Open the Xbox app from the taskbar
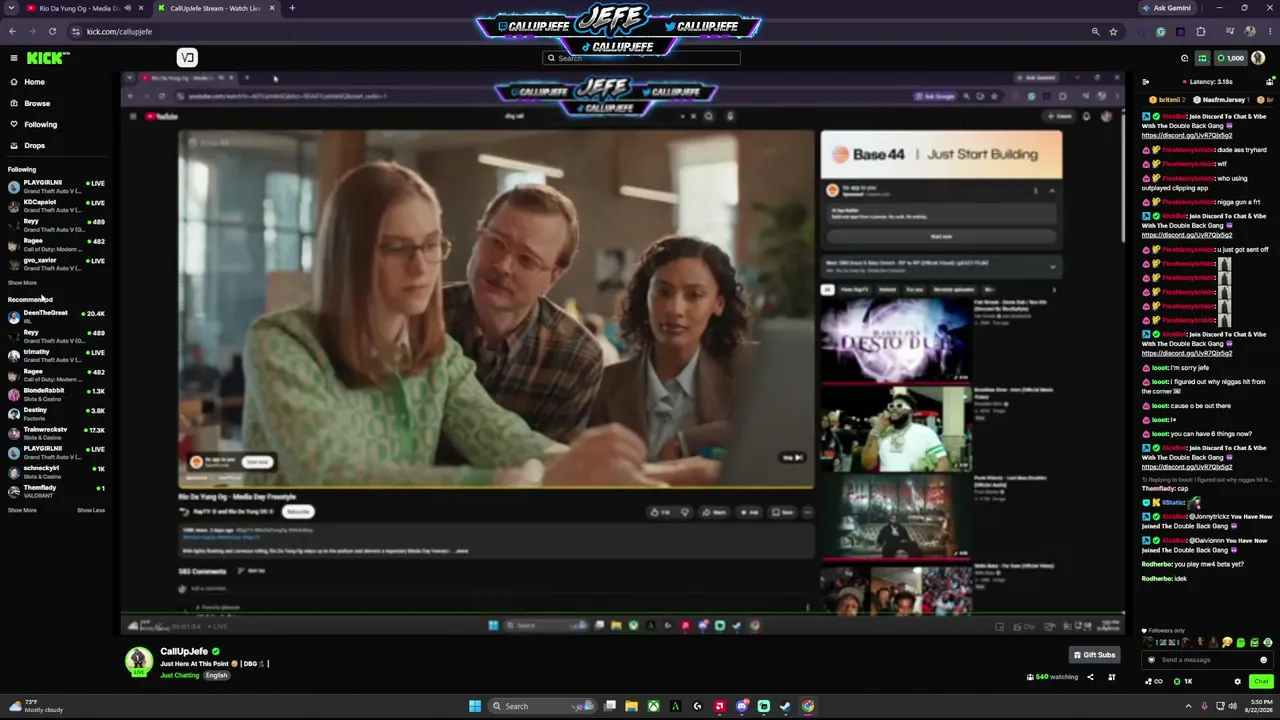 (653, 706)
